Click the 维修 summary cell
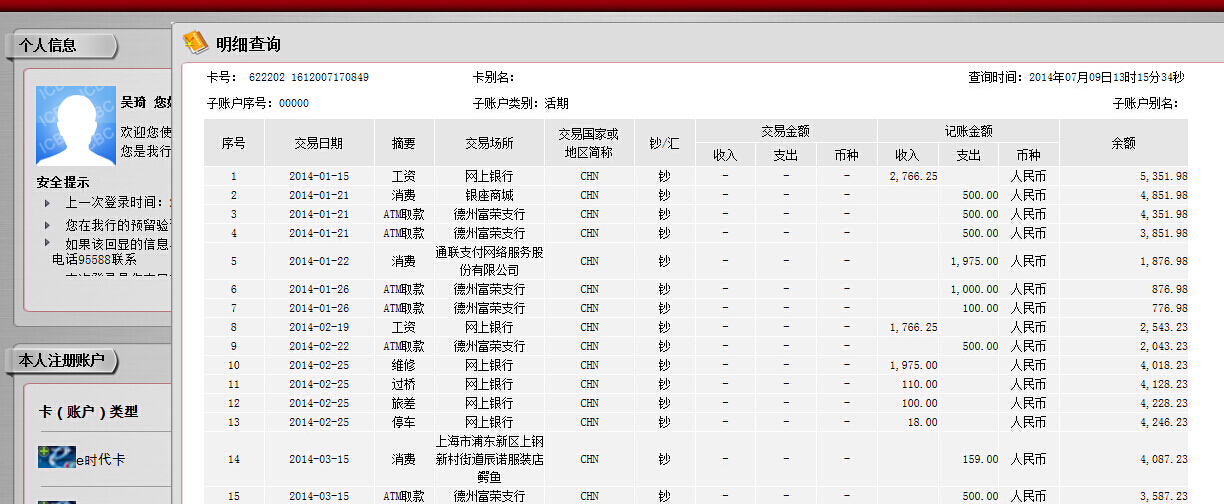The width and height of the screenshot is (1224, 504). (x=404, y=365)
